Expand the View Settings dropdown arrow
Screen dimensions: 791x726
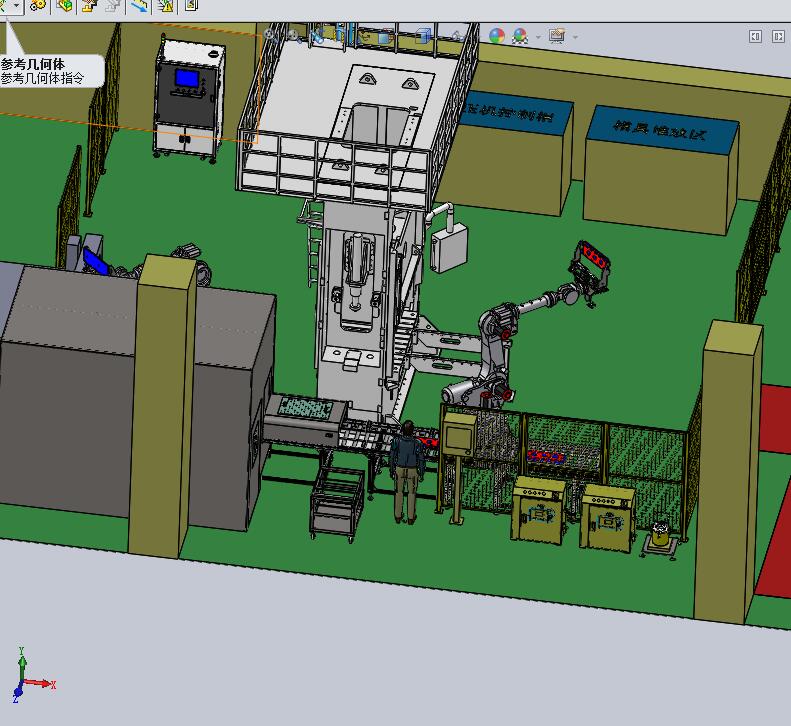[x=575, y=37]
